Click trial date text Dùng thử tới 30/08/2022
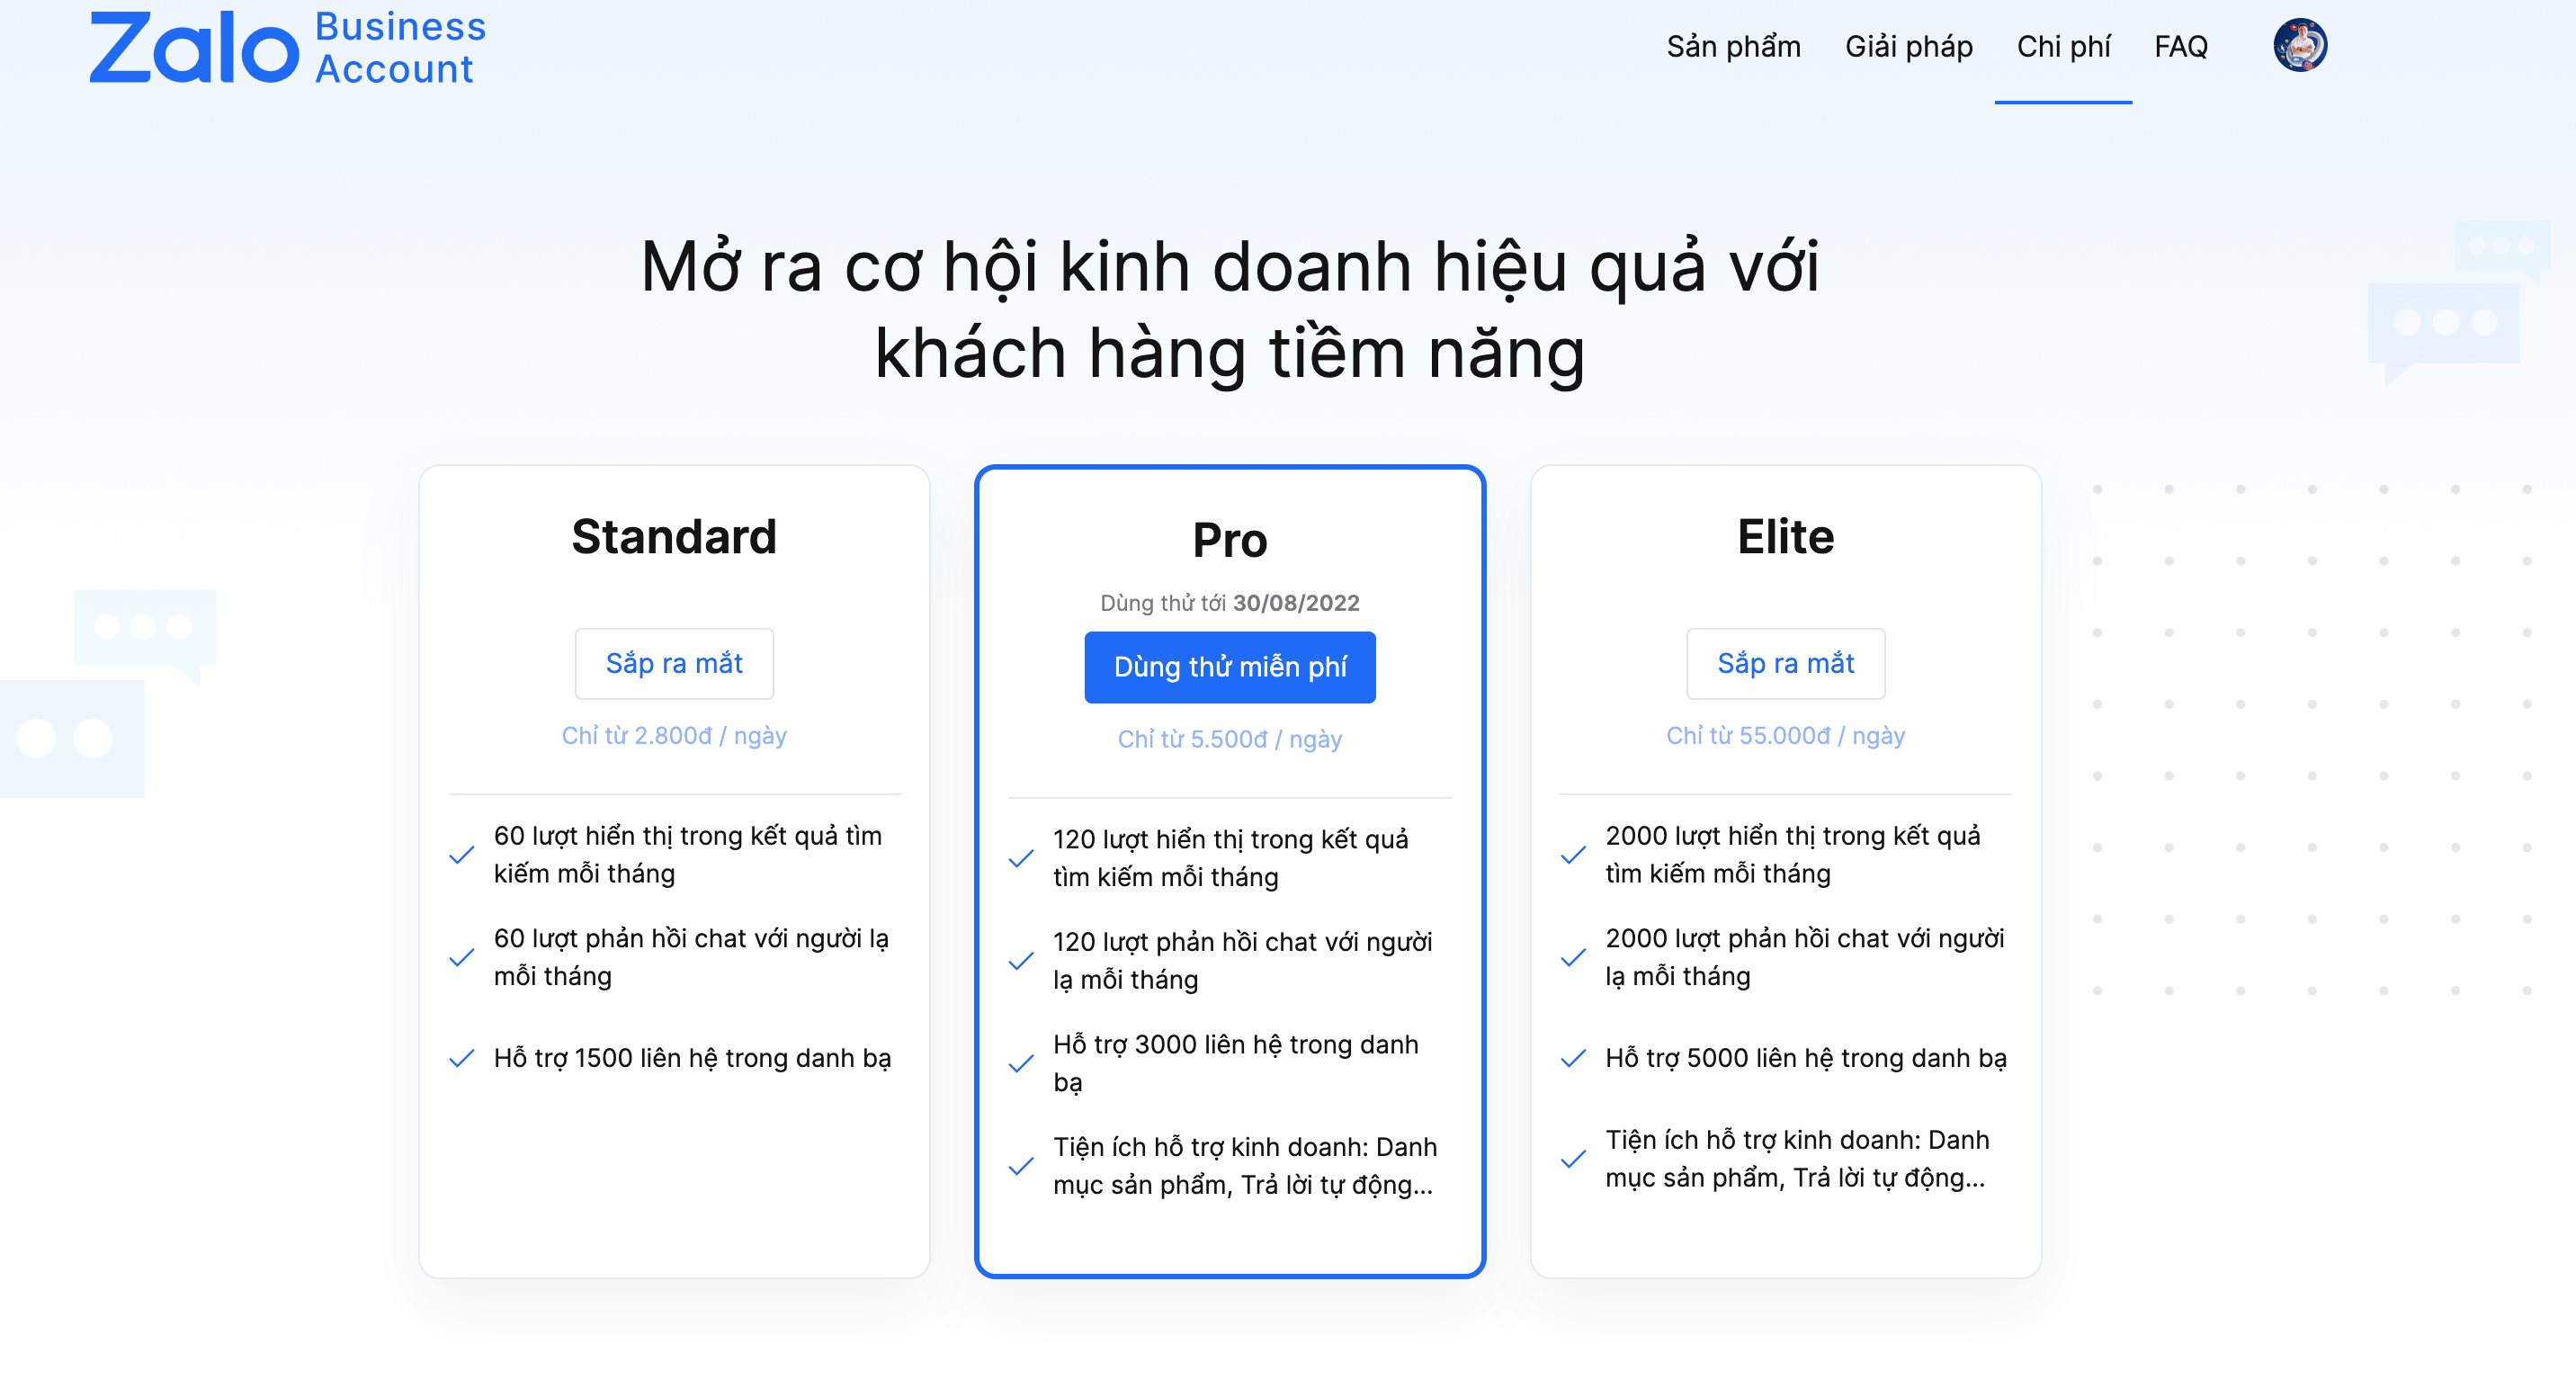The height and width of the screenshot is (1380, 2576). point(1230,603)
